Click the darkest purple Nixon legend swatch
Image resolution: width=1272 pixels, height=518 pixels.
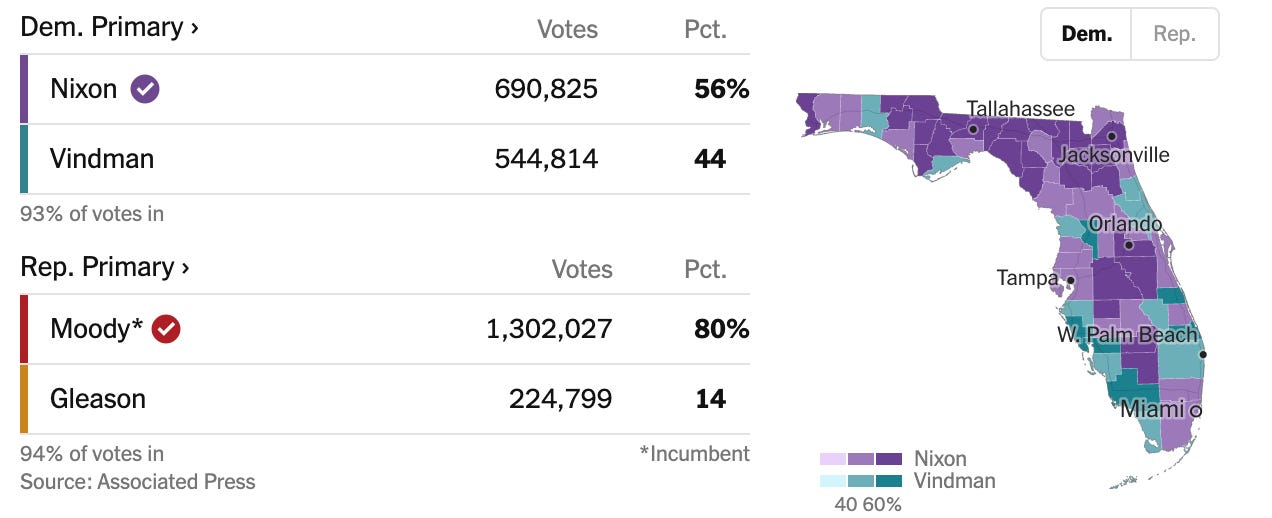(888, 459)
